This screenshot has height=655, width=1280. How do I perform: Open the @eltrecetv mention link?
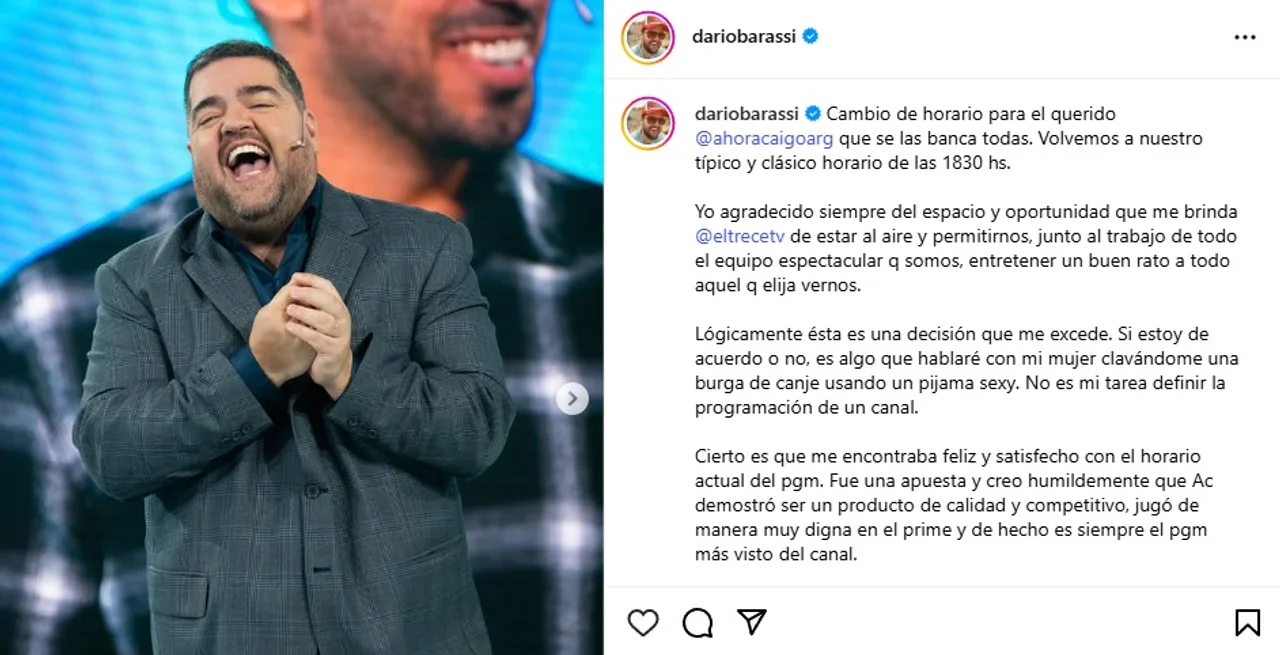[740, 236]
